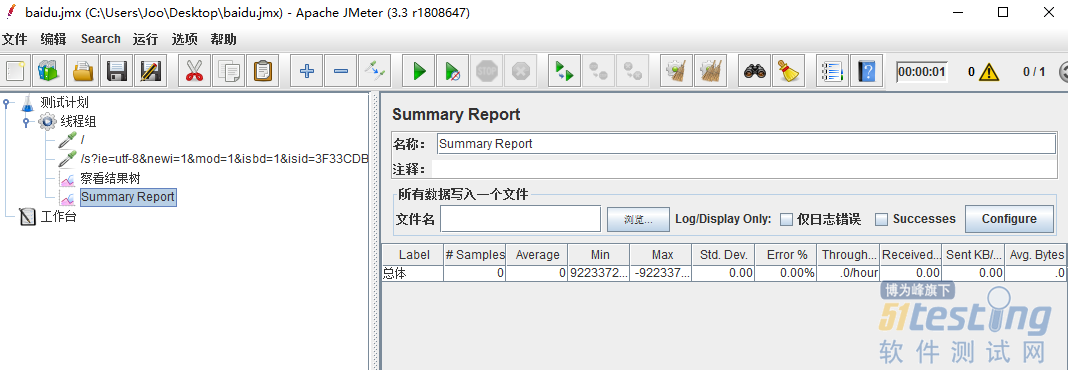
Task: Click the warning triangle error counter
Action: (x=988, y=72)
